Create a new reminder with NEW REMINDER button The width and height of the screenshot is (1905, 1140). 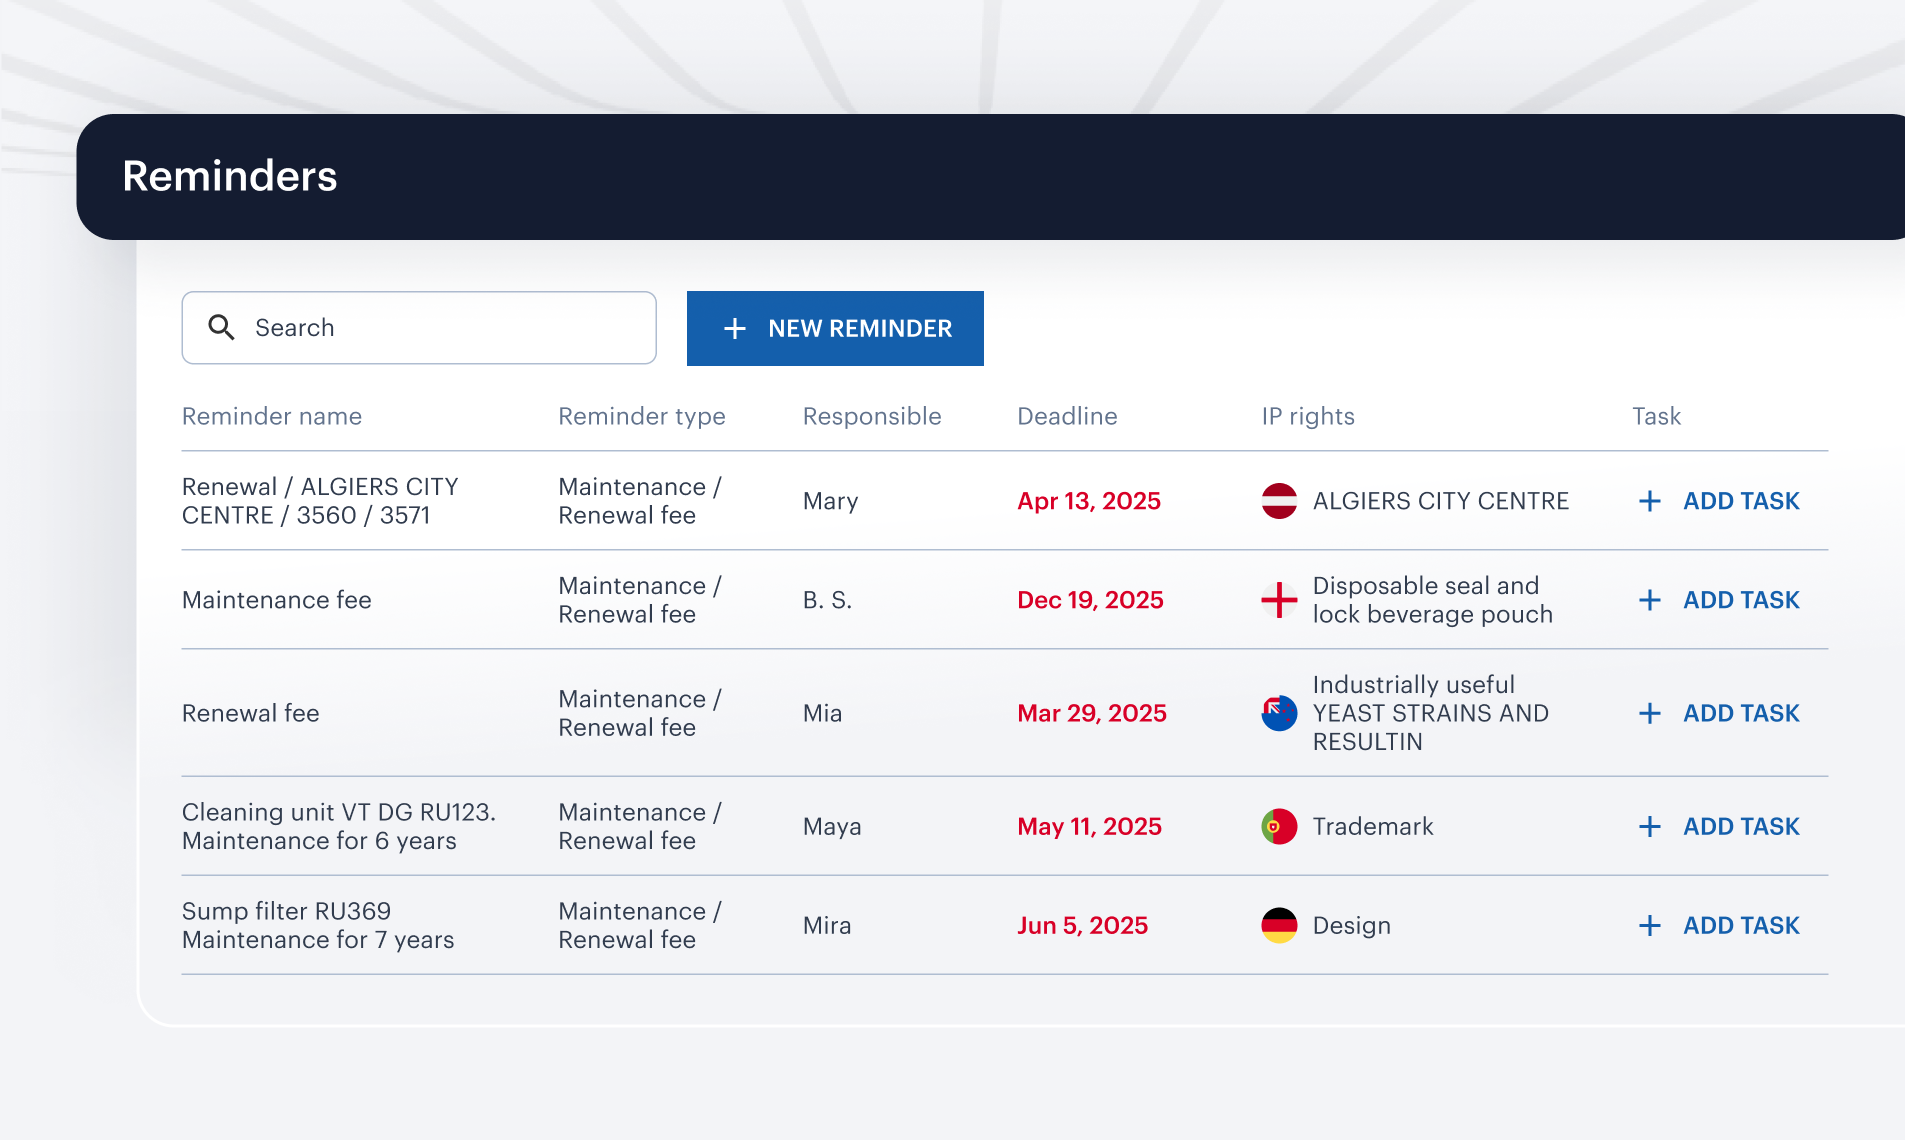click(x=835, y=328)
